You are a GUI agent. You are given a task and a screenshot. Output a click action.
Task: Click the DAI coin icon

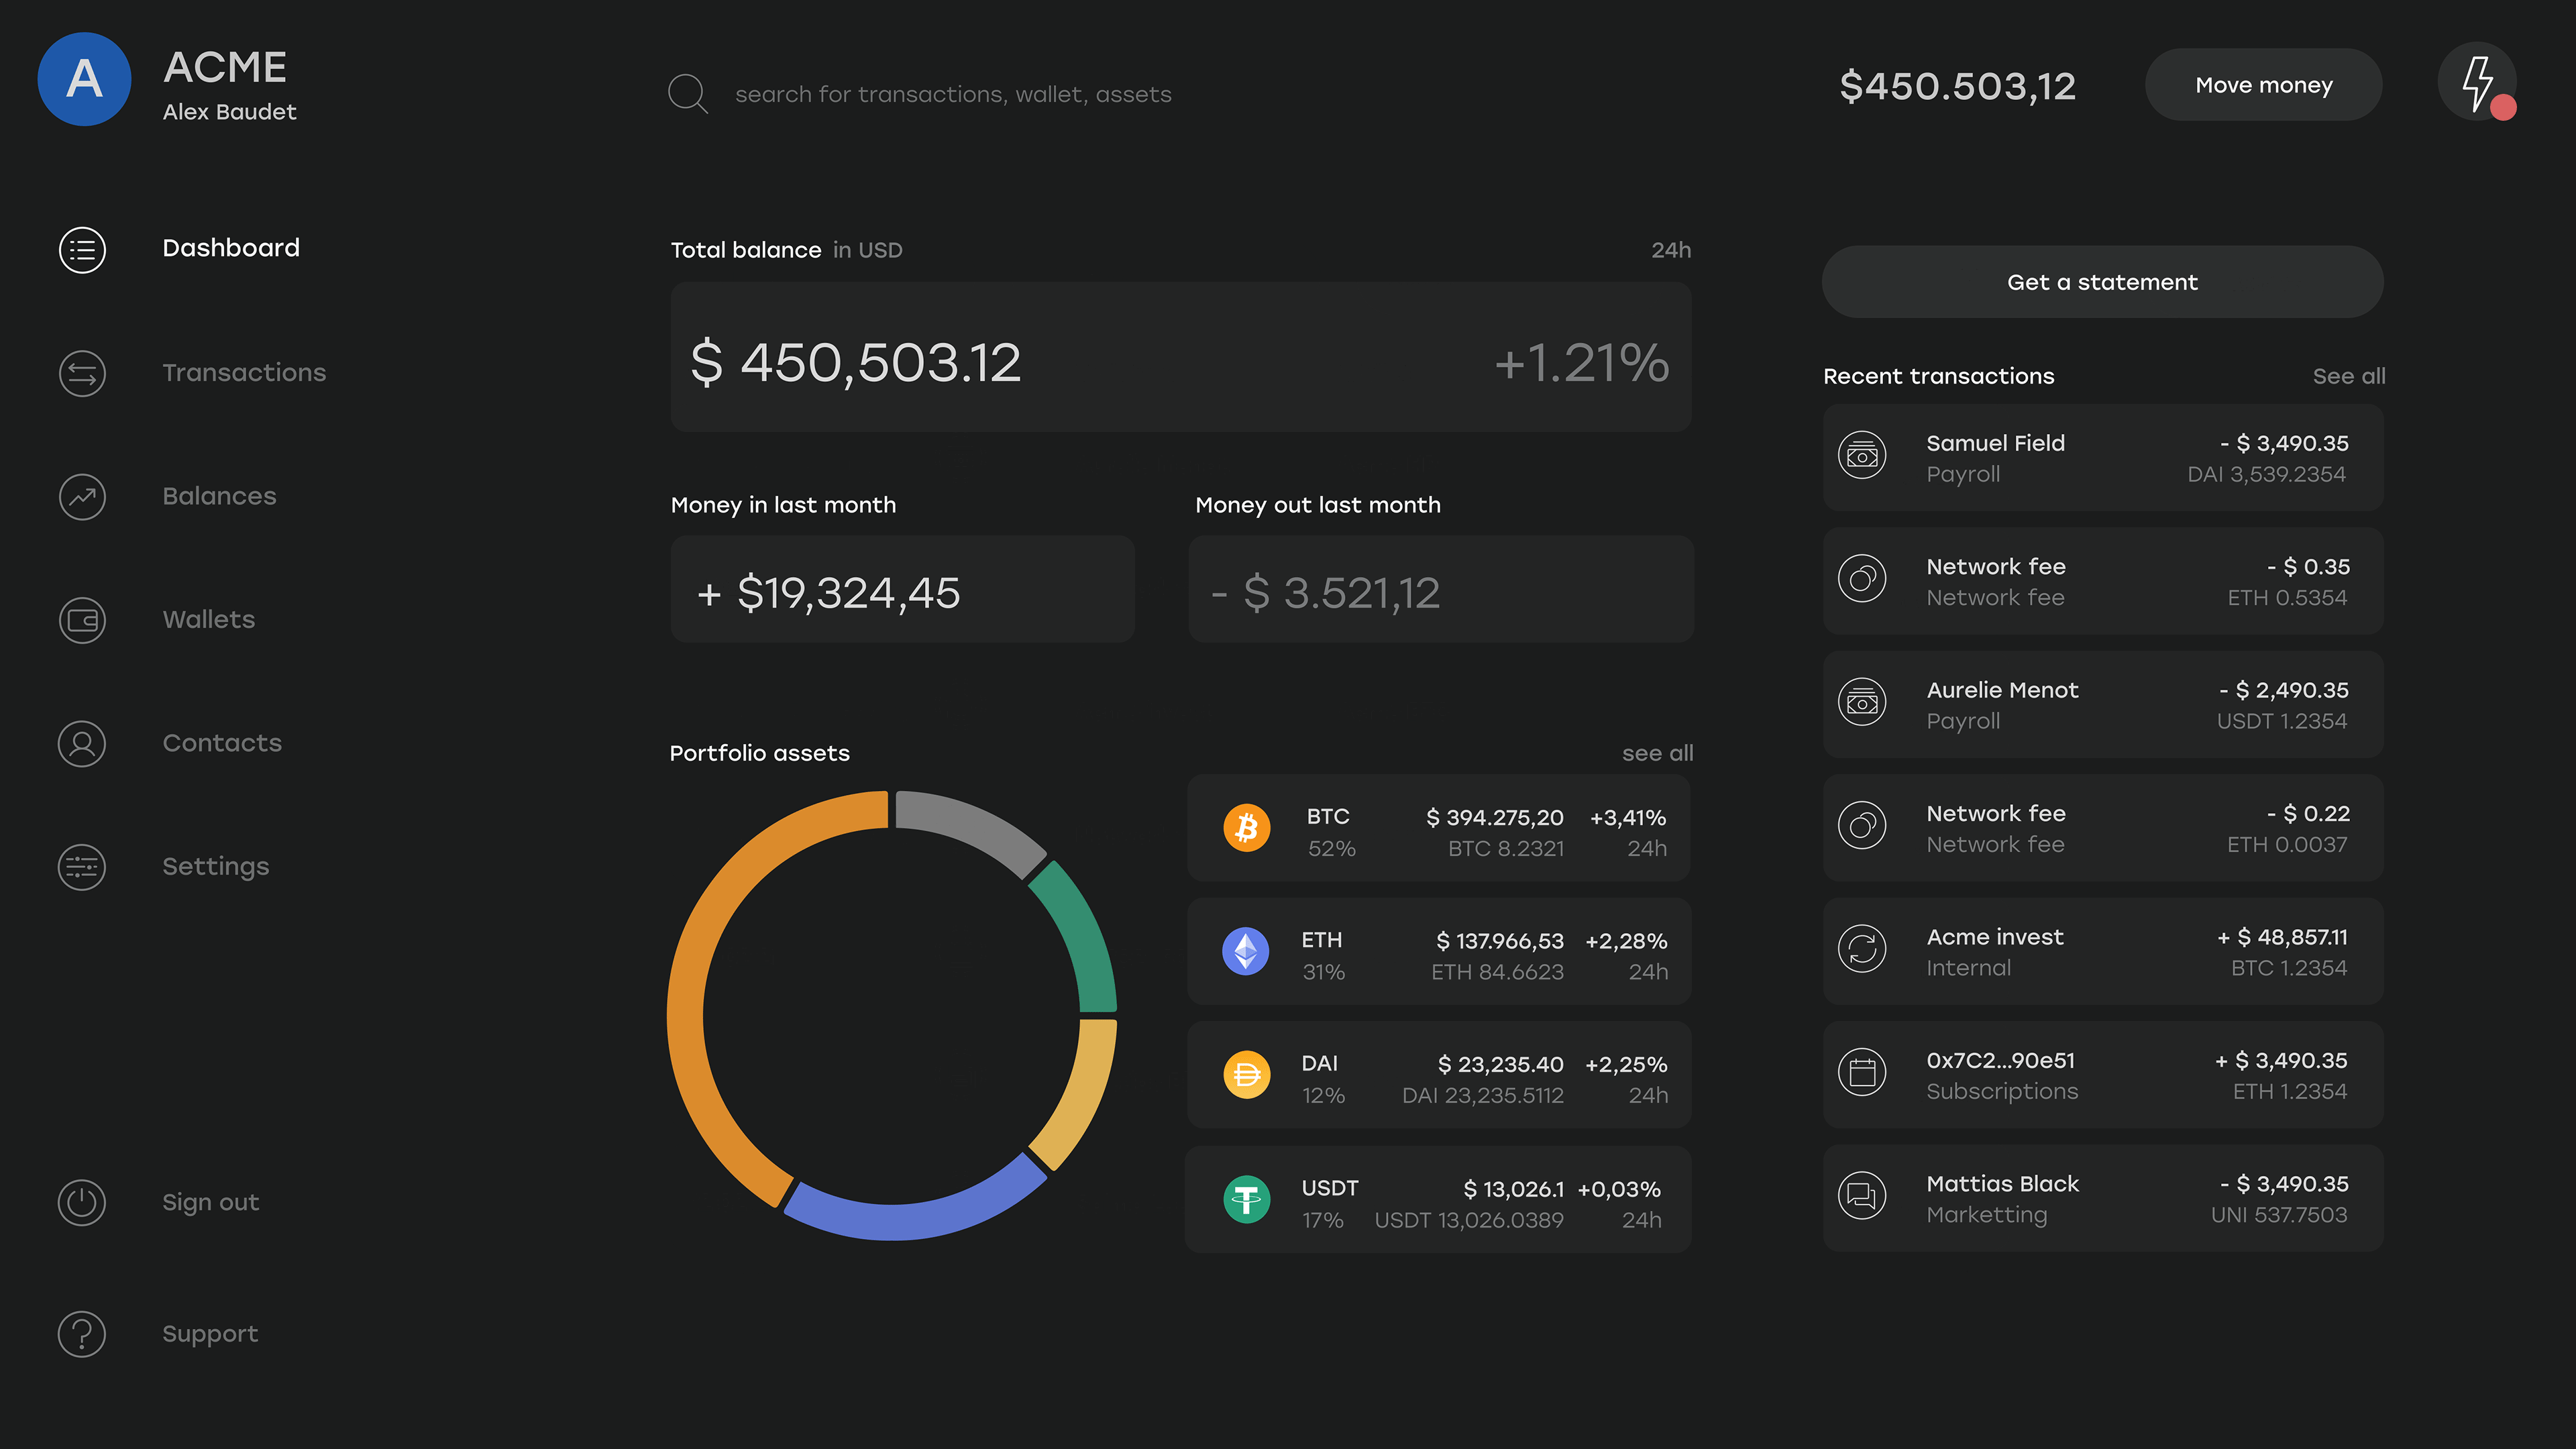pyautogui.click(x=1246, y=1075)
